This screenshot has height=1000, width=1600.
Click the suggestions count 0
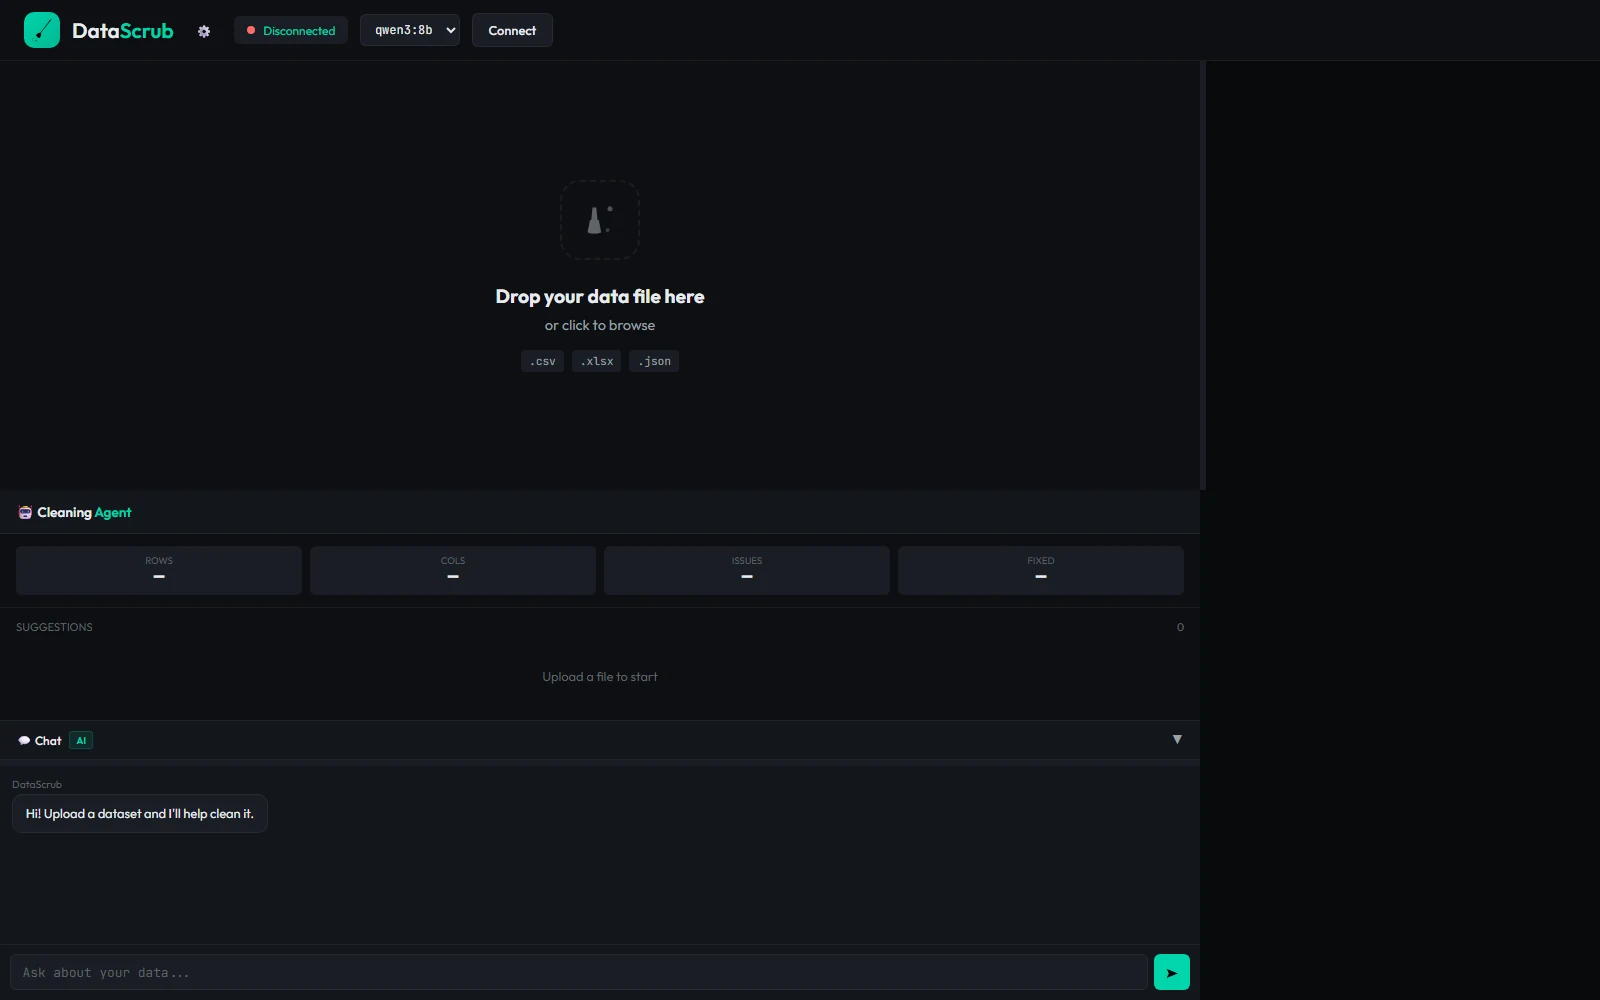(x=1180, y=627)
